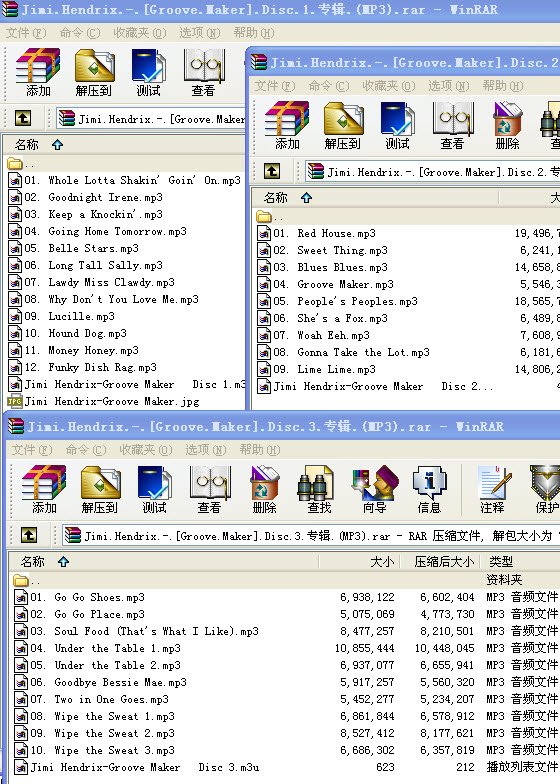Select 02. Goodnight Irene.mp3
This screenshot has width=560, height=784.
(x=86, y=198)
